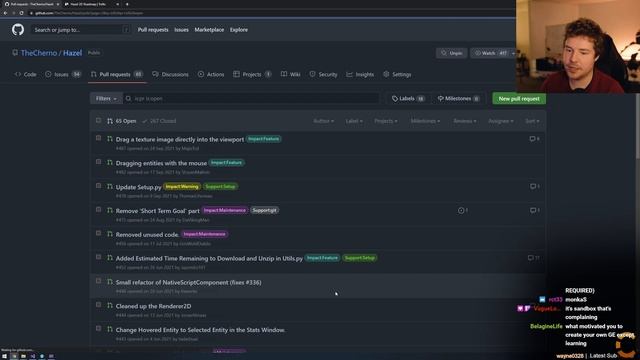Open the Filters dropdown
Screen dimensions: 640x360
click(x=106, y=98)
